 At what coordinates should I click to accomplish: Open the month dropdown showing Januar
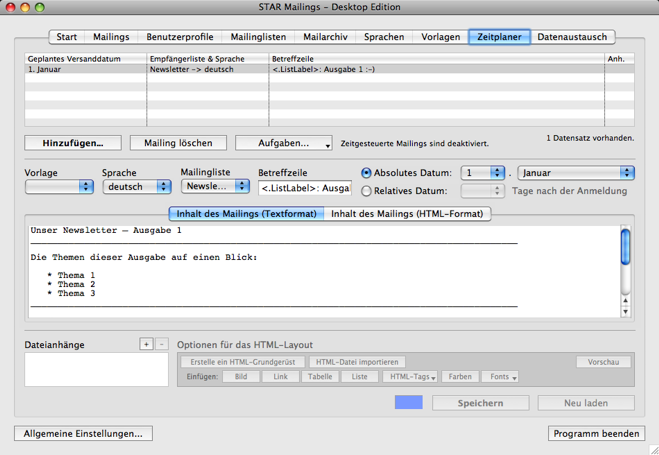point(576,173)
